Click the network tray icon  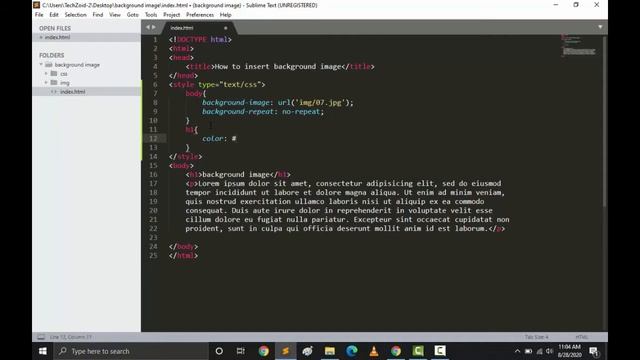(540, 351)
